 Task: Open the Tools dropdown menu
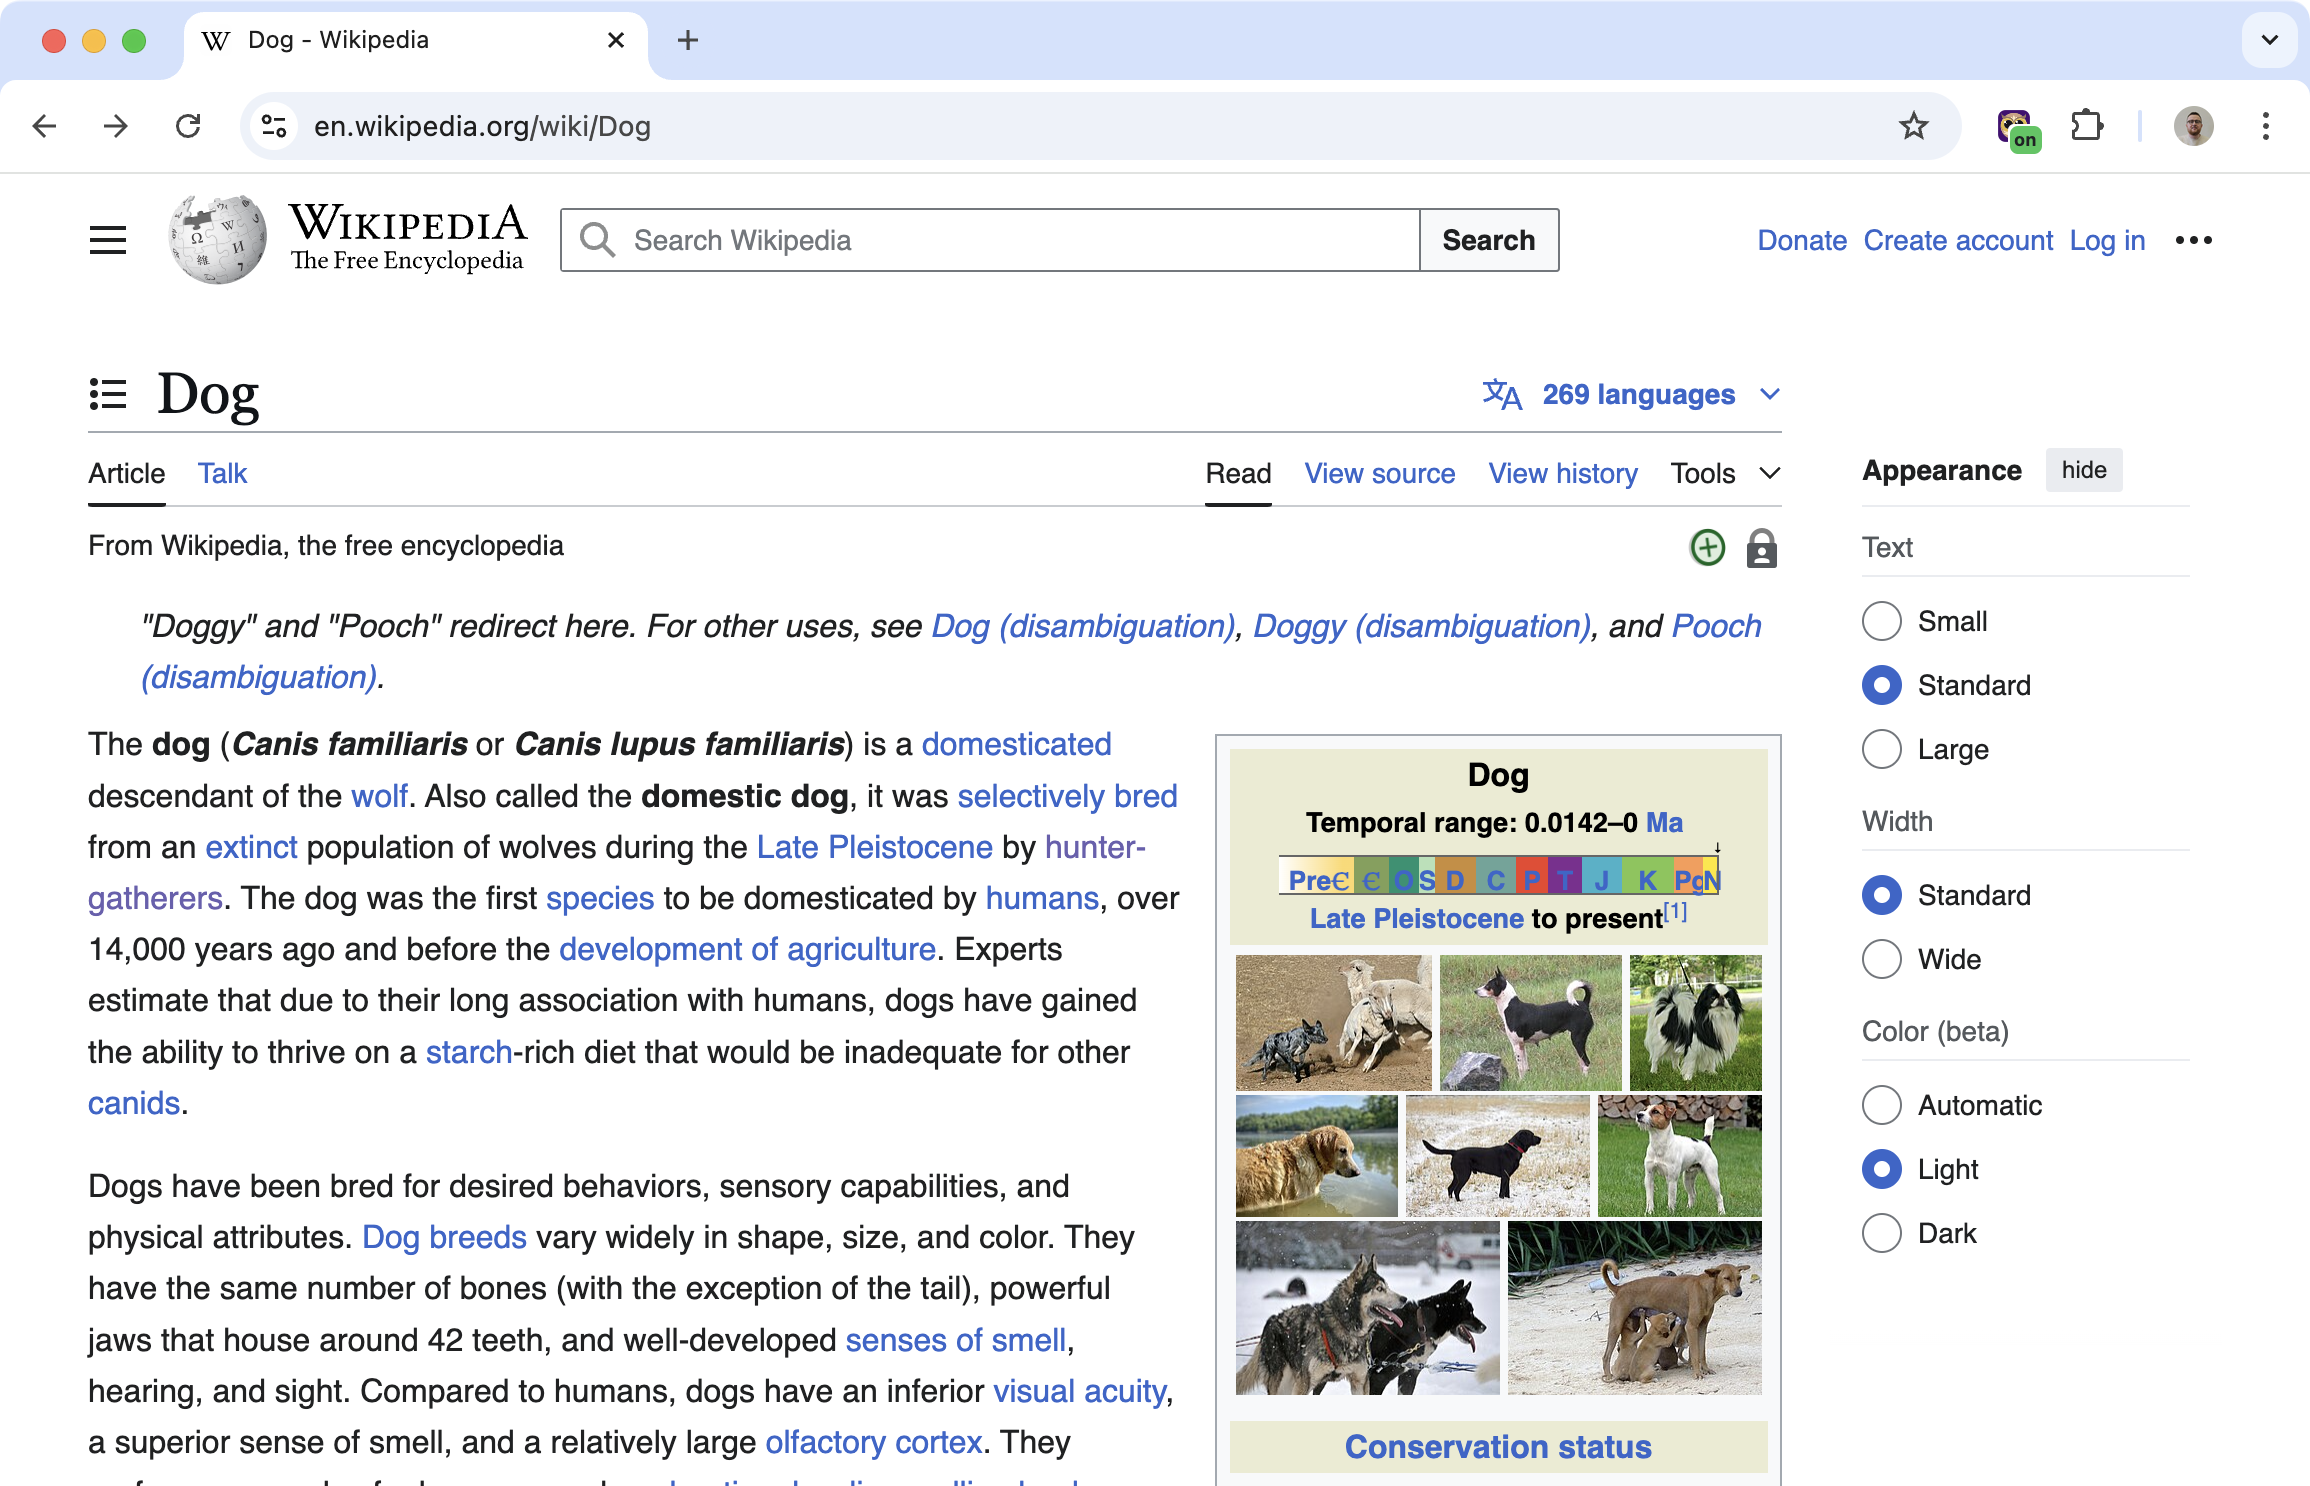click(x=1725, y=474)
